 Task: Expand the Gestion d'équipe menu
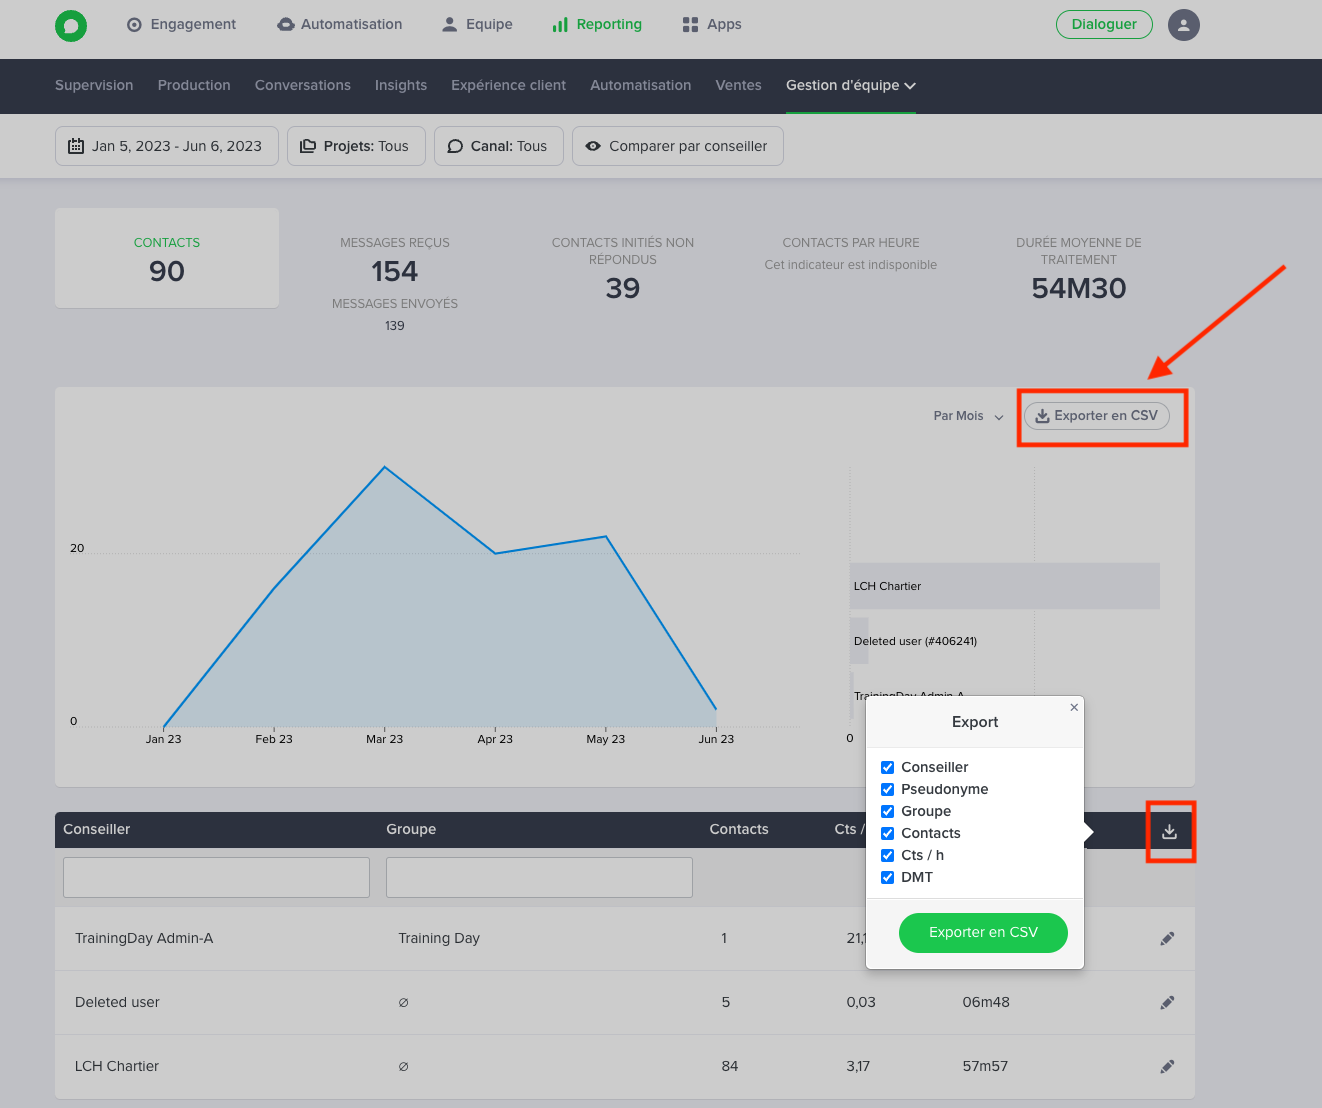click(851, 85)
